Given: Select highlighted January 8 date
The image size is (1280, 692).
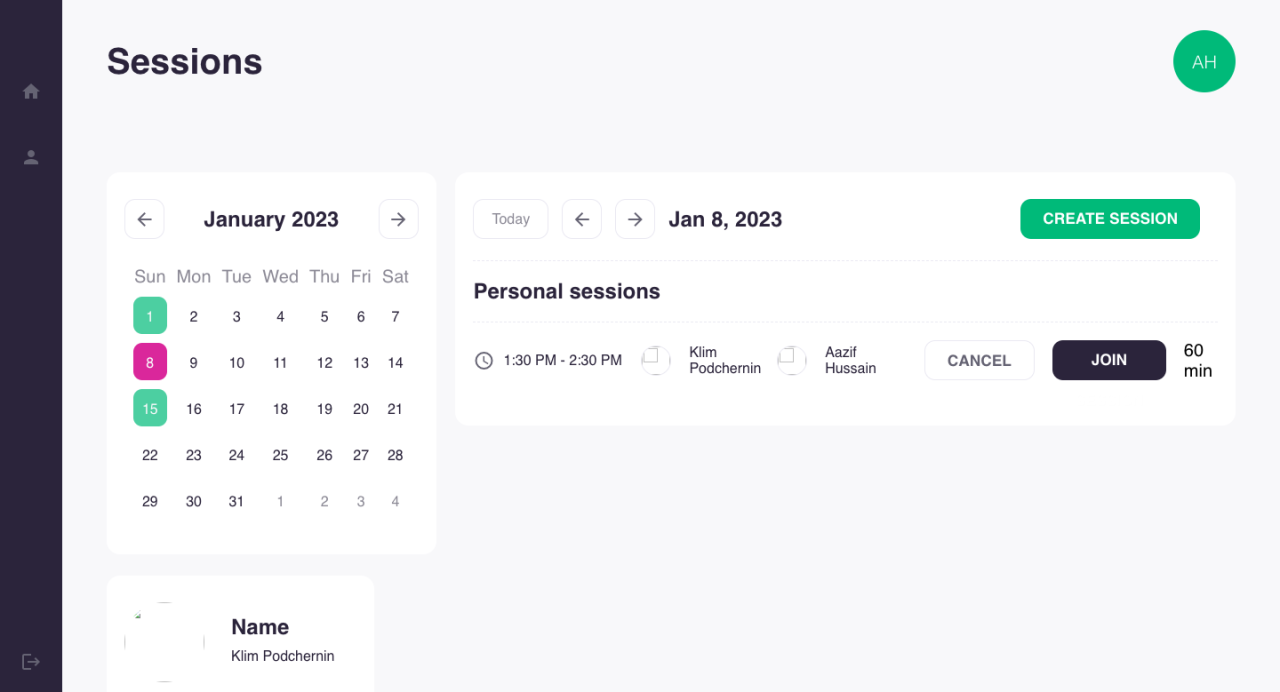Looking at the screenshot, I should pos(150,362).
